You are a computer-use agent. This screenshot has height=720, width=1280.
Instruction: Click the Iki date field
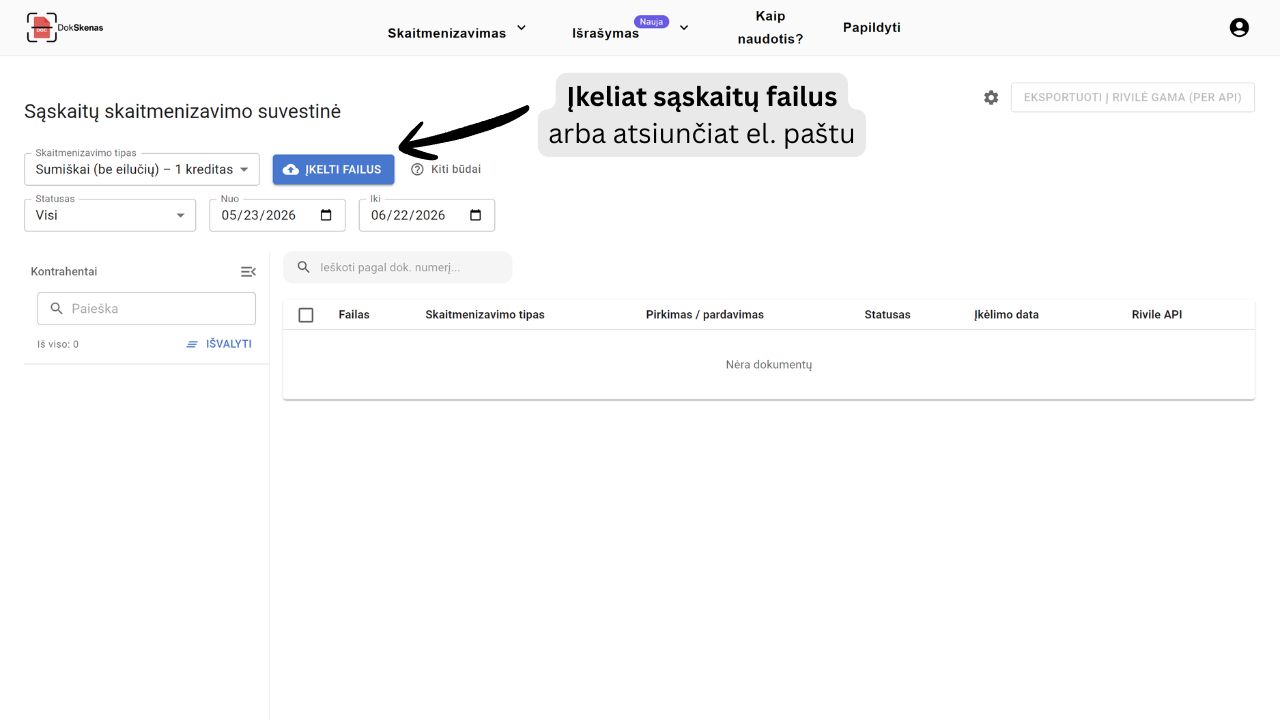coord(427,215)
